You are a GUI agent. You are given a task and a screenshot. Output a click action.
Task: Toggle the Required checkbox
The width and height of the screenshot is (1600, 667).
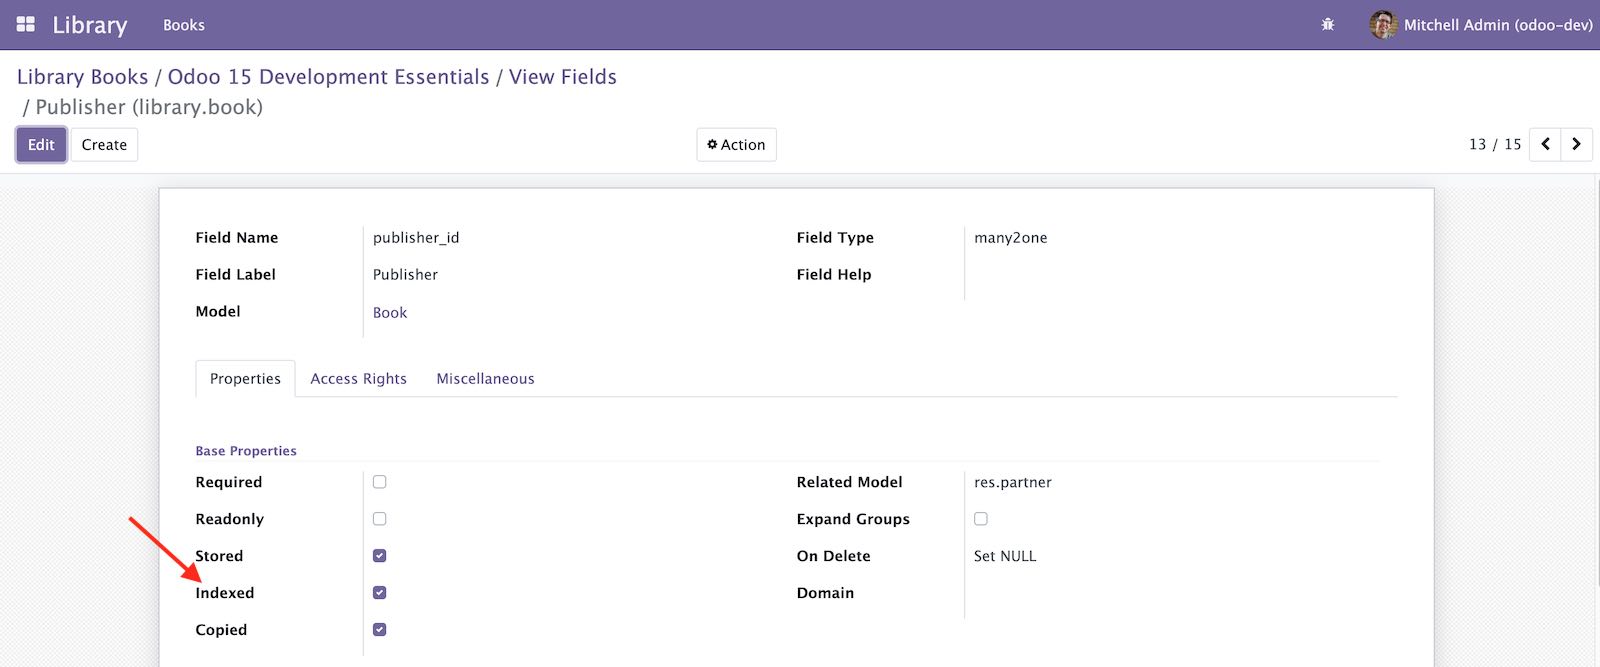pyautogui.click(x=380, y=482)
